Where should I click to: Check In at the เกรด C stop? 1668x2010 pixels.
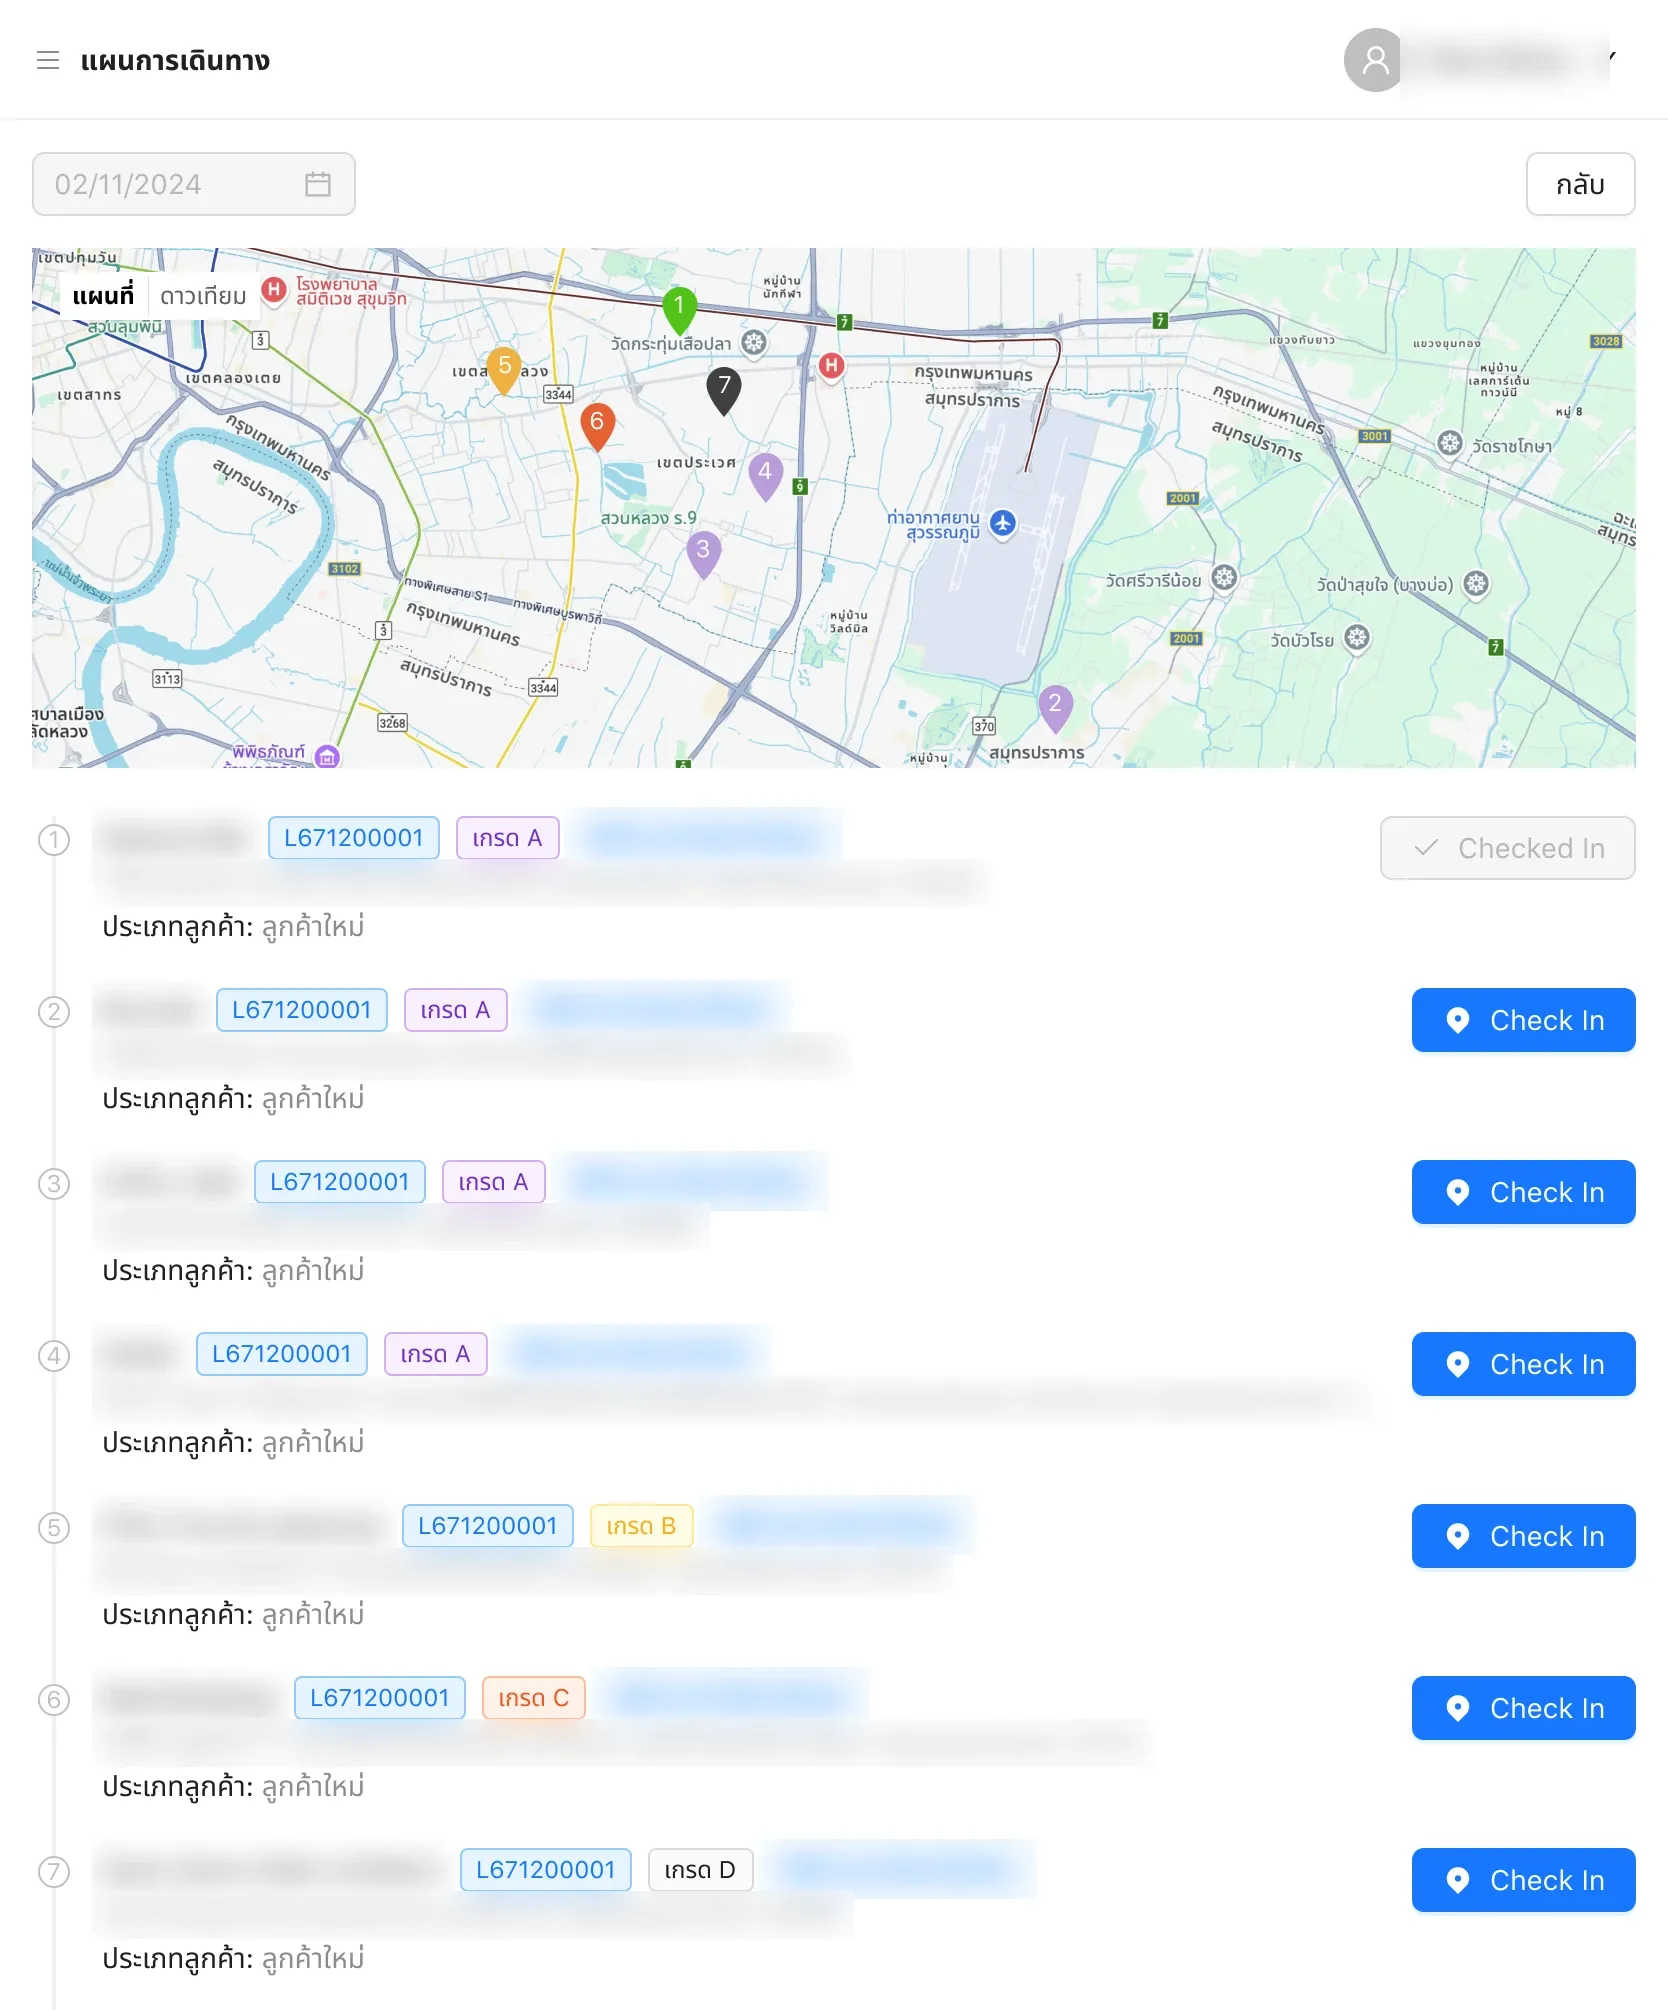coord(1523,1708)
